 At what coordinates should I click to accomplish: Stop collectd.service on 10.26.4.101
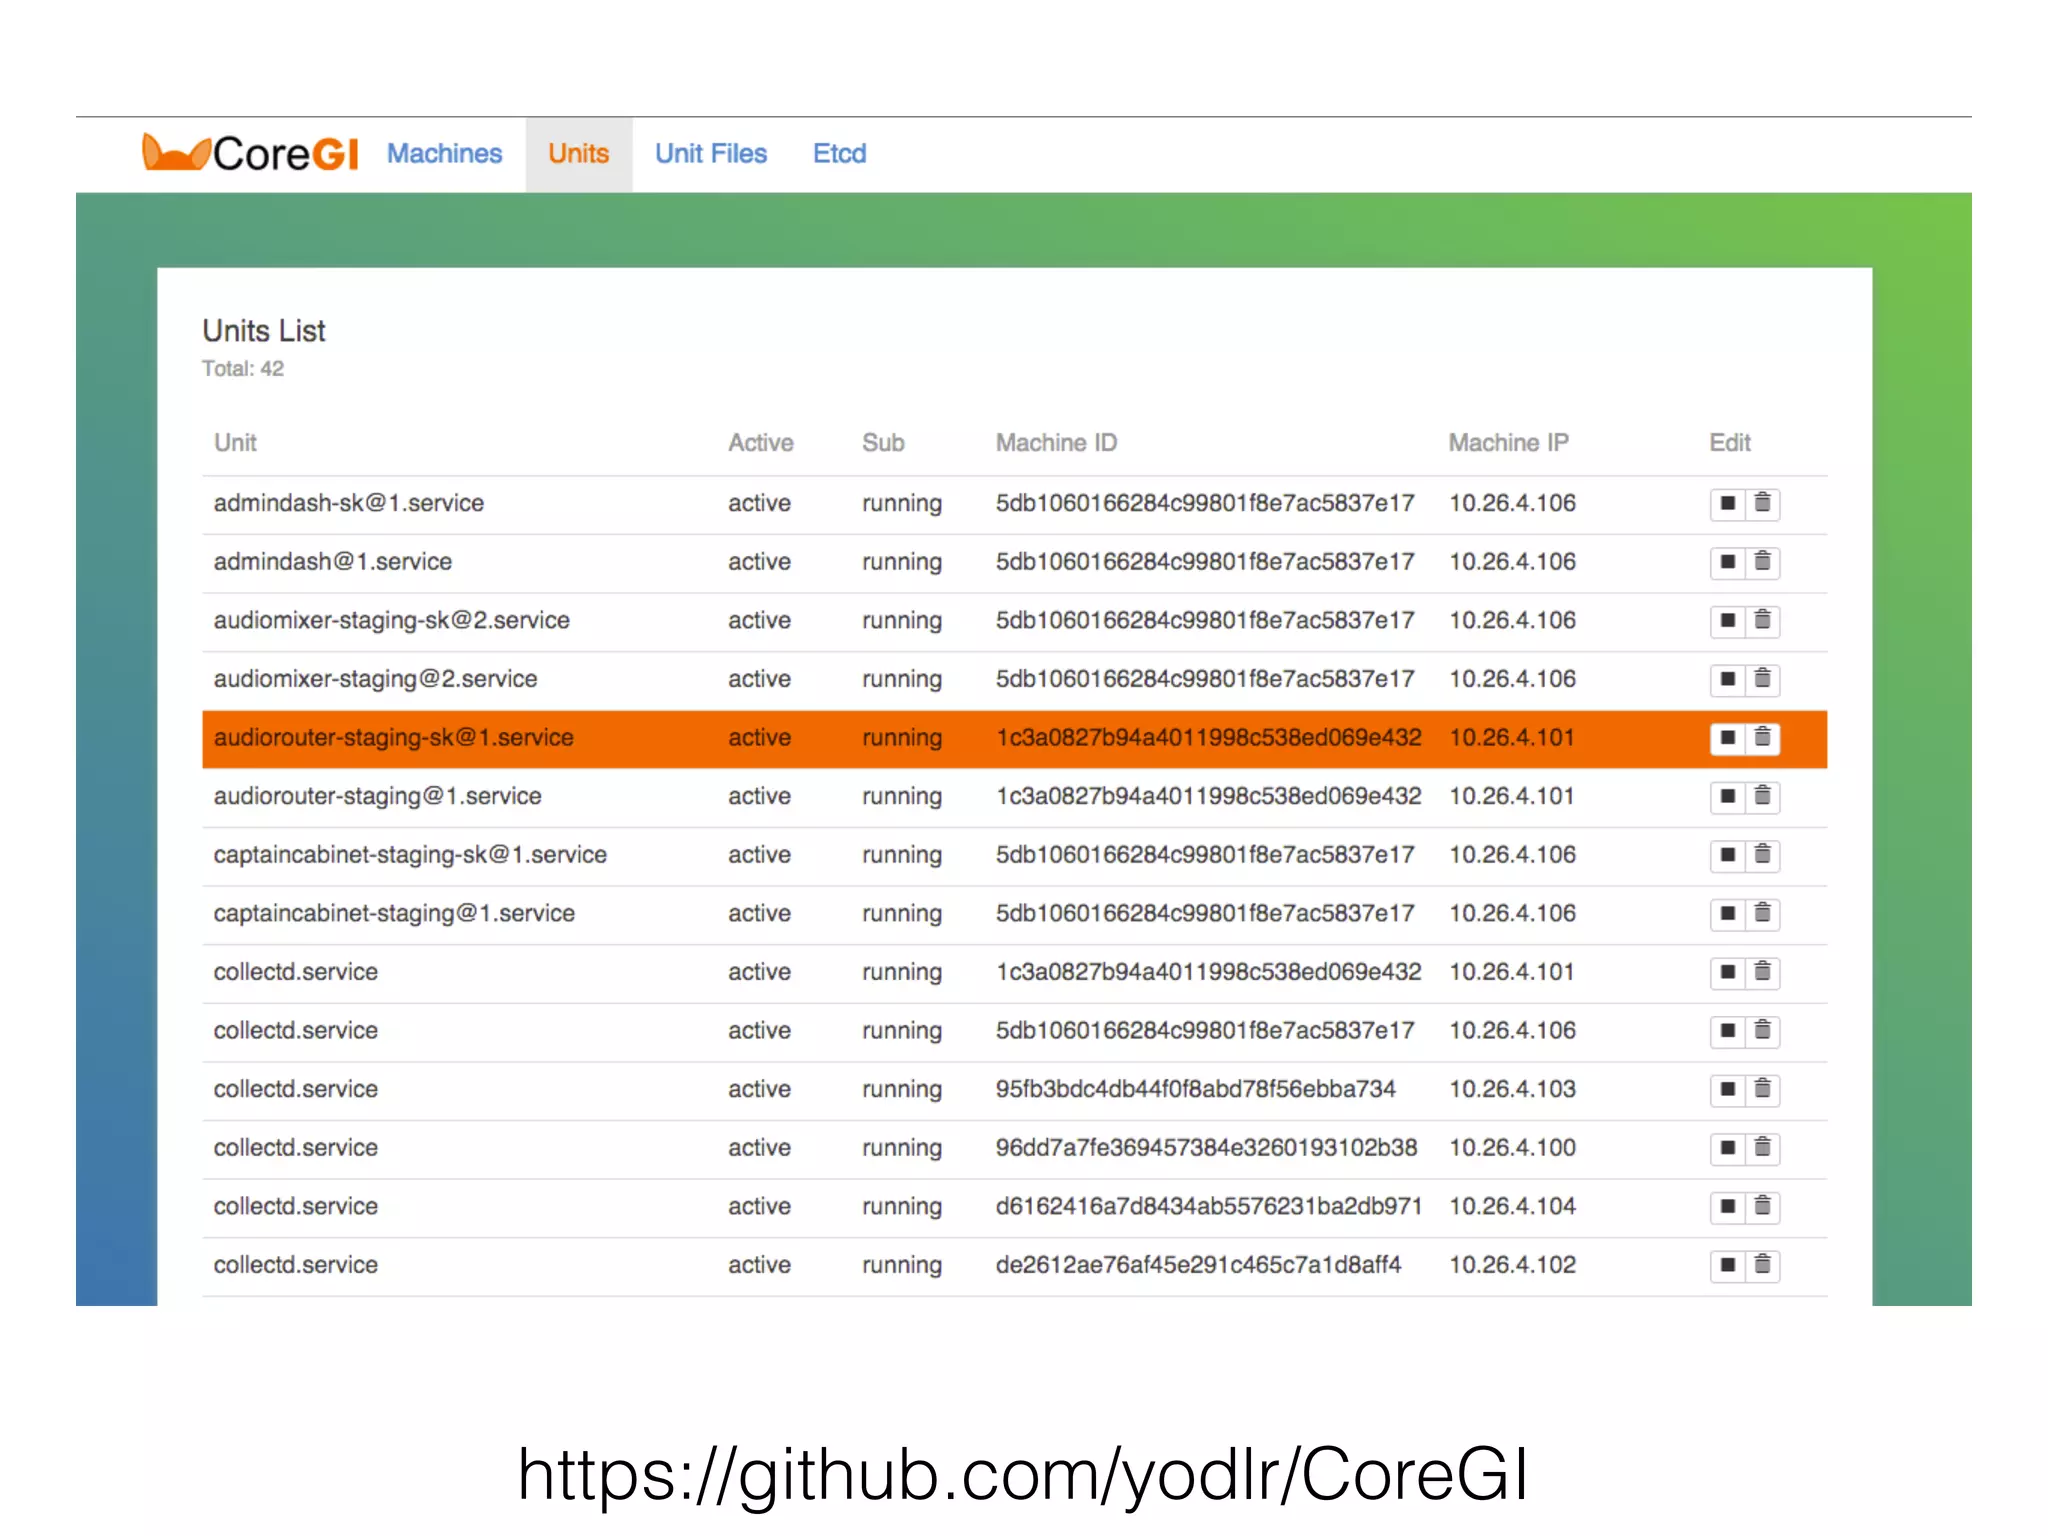[x=1727, y=972]
